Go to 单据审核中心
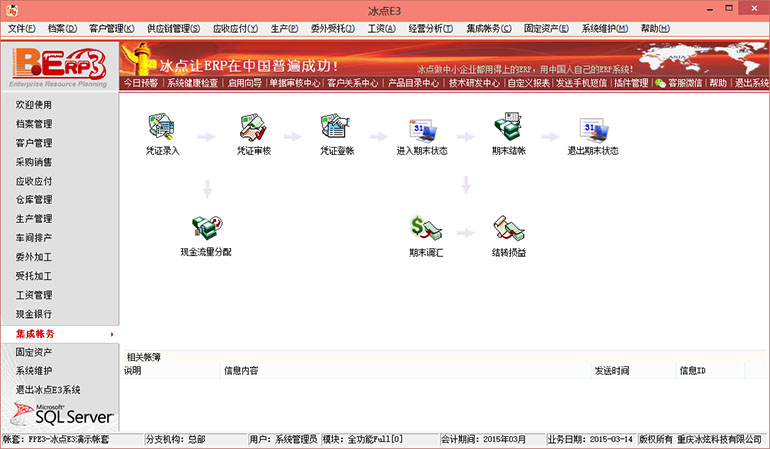Viewport: 770px width, 449px height. point(295,83)
